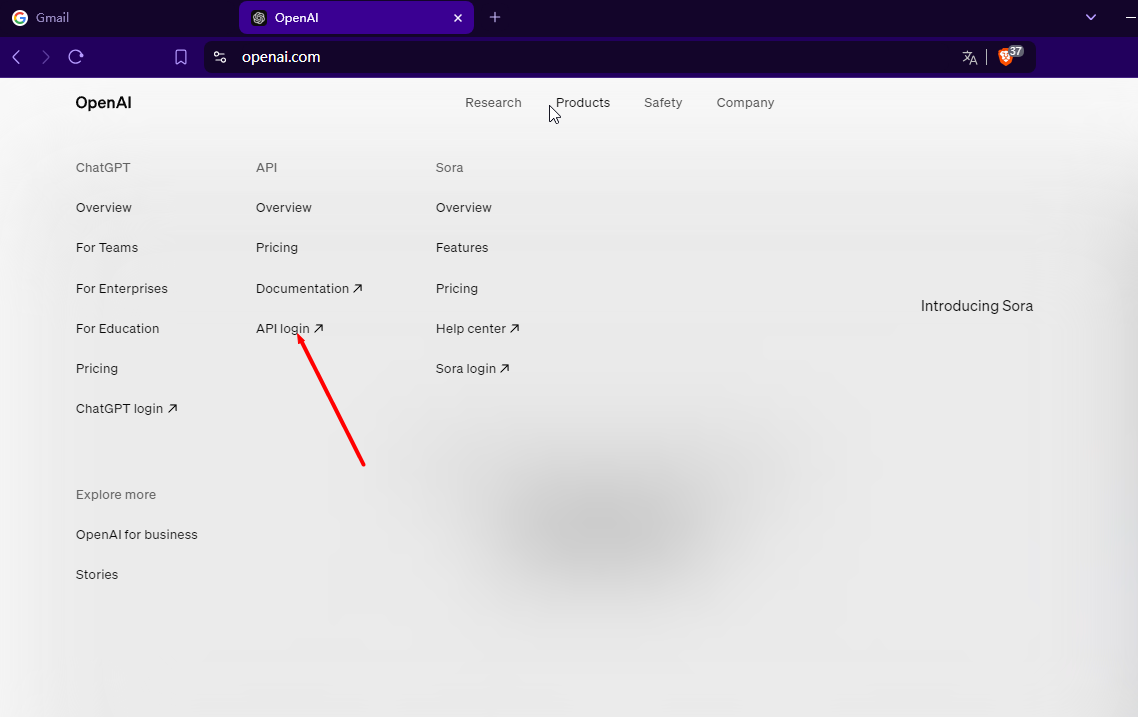Viewport: 1138px width, 717px height.
Task: Open the Stories link
Action: pos(97,574)
